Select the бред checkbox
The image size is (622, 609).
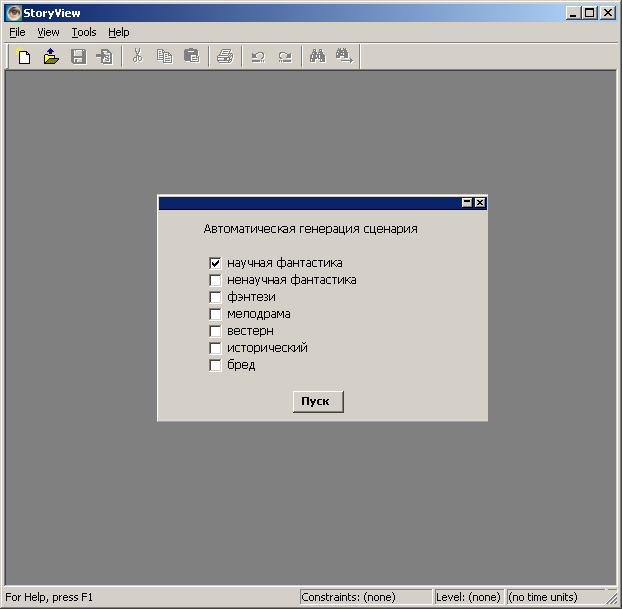pyautogui.click(x=215, y=365)
